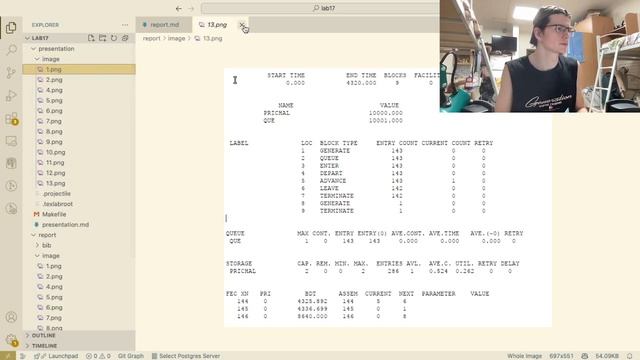Click 'image' in the breadcrumb path

click(x=176, y=38)
